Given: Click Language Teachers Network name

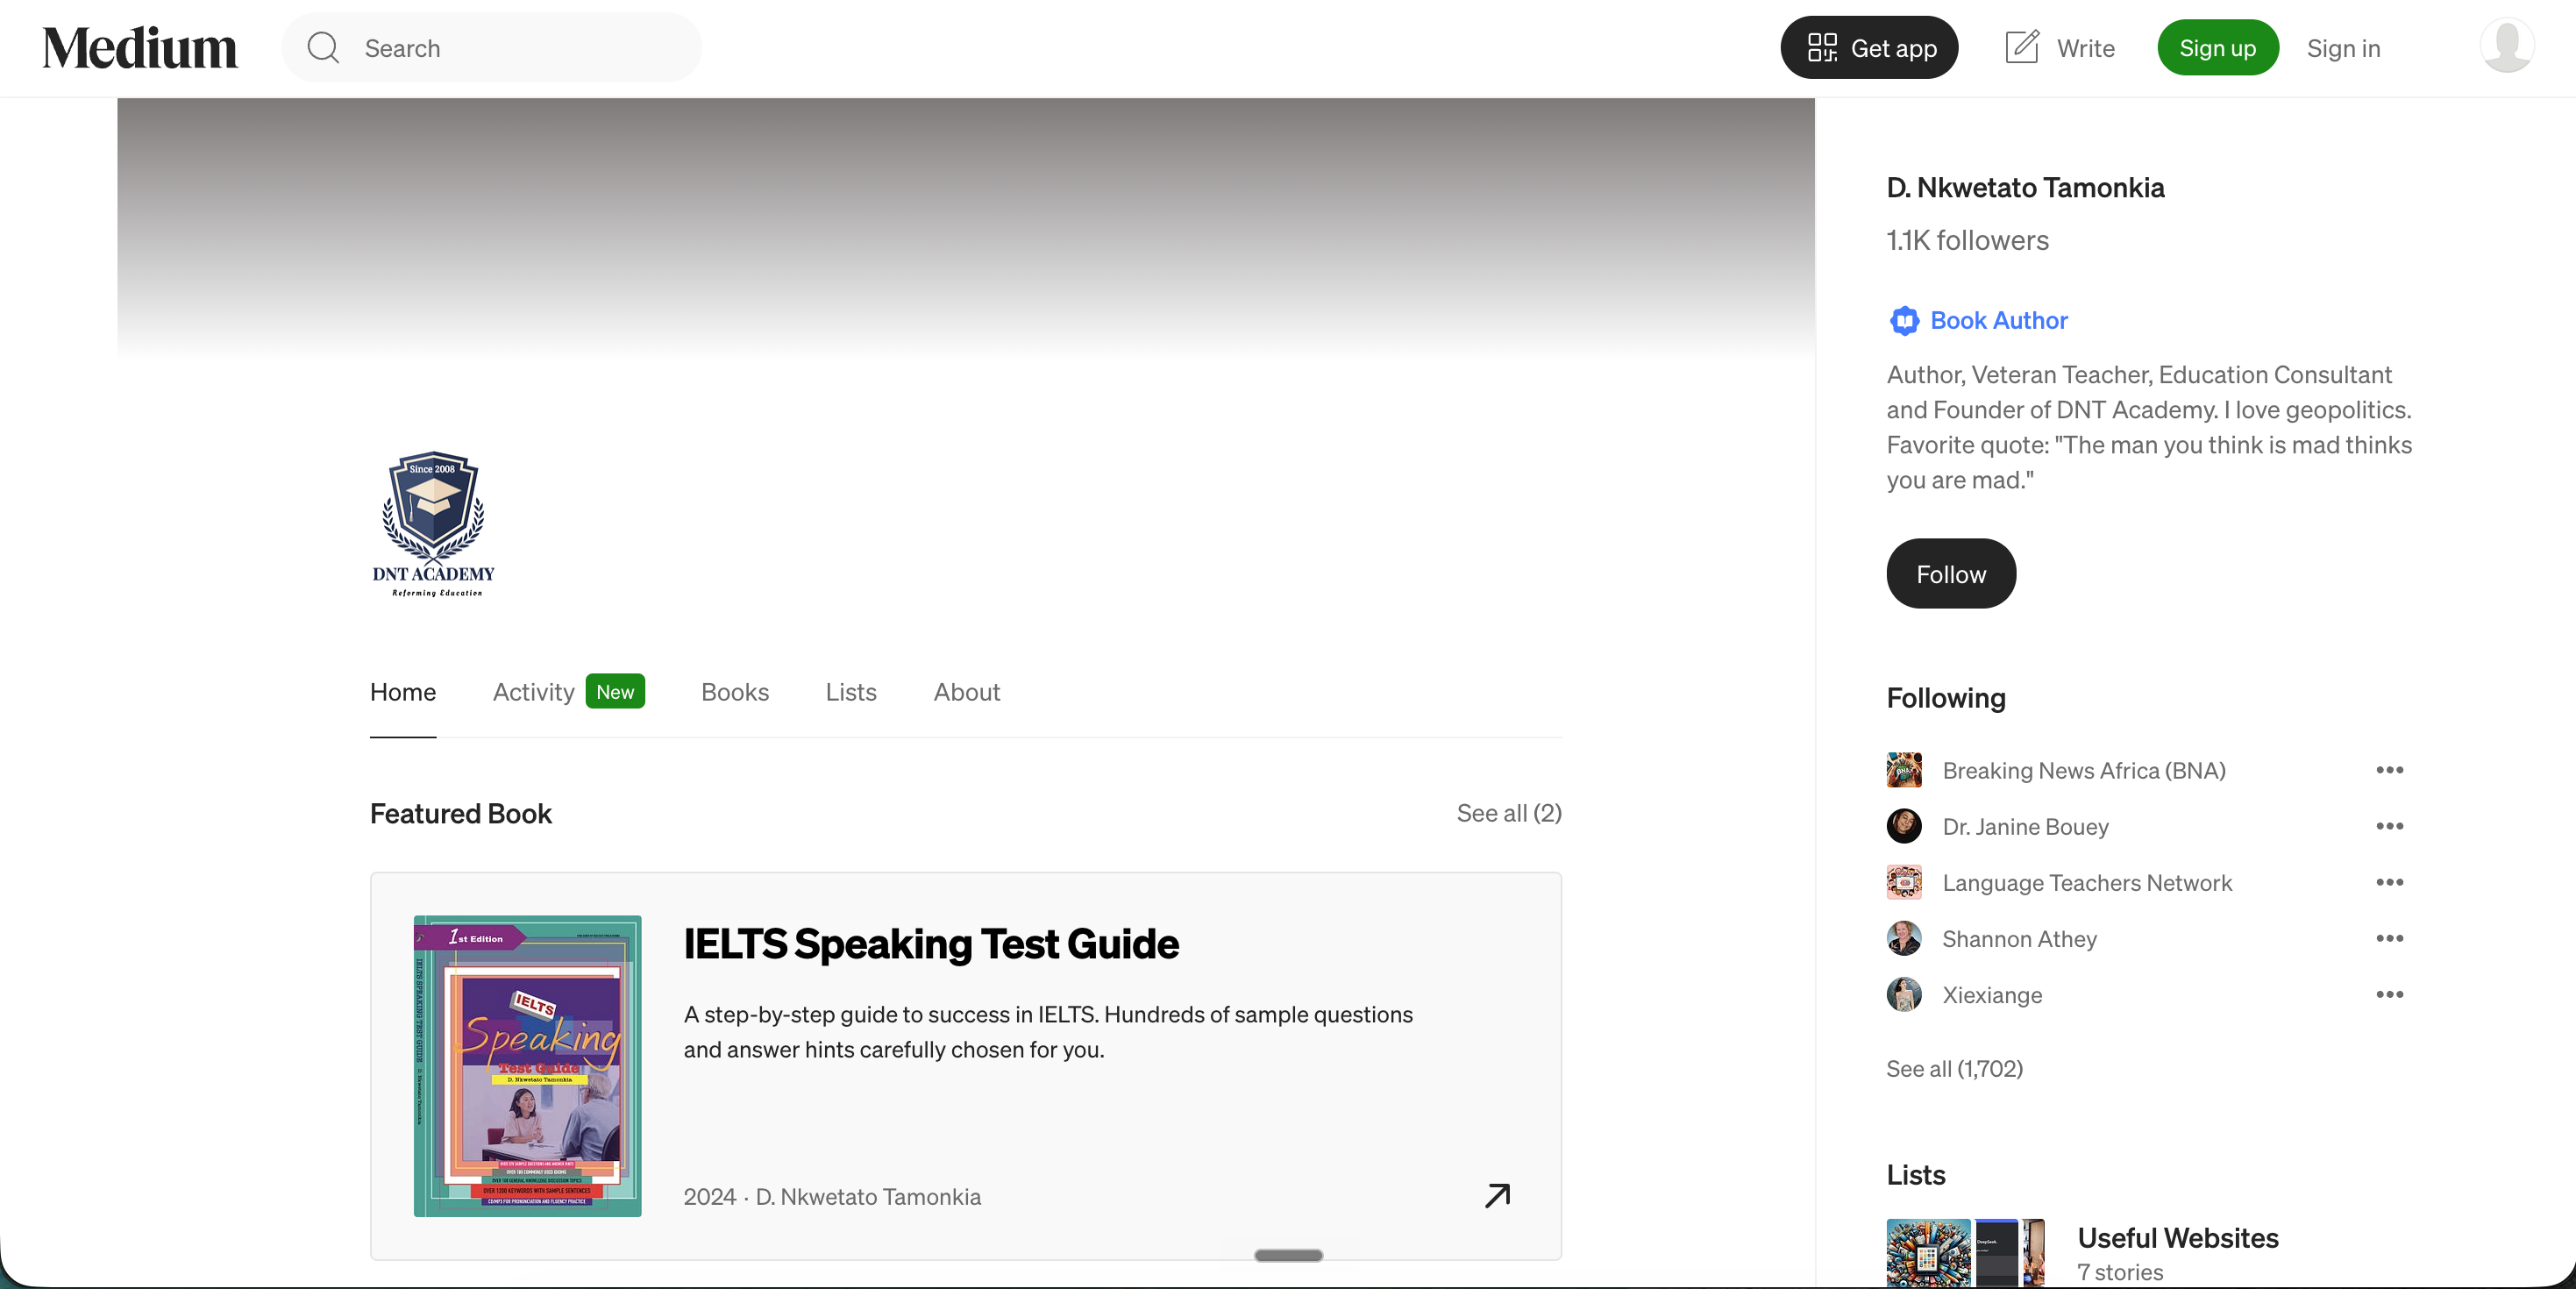Looking at the screenshot, I should 2087,882.
